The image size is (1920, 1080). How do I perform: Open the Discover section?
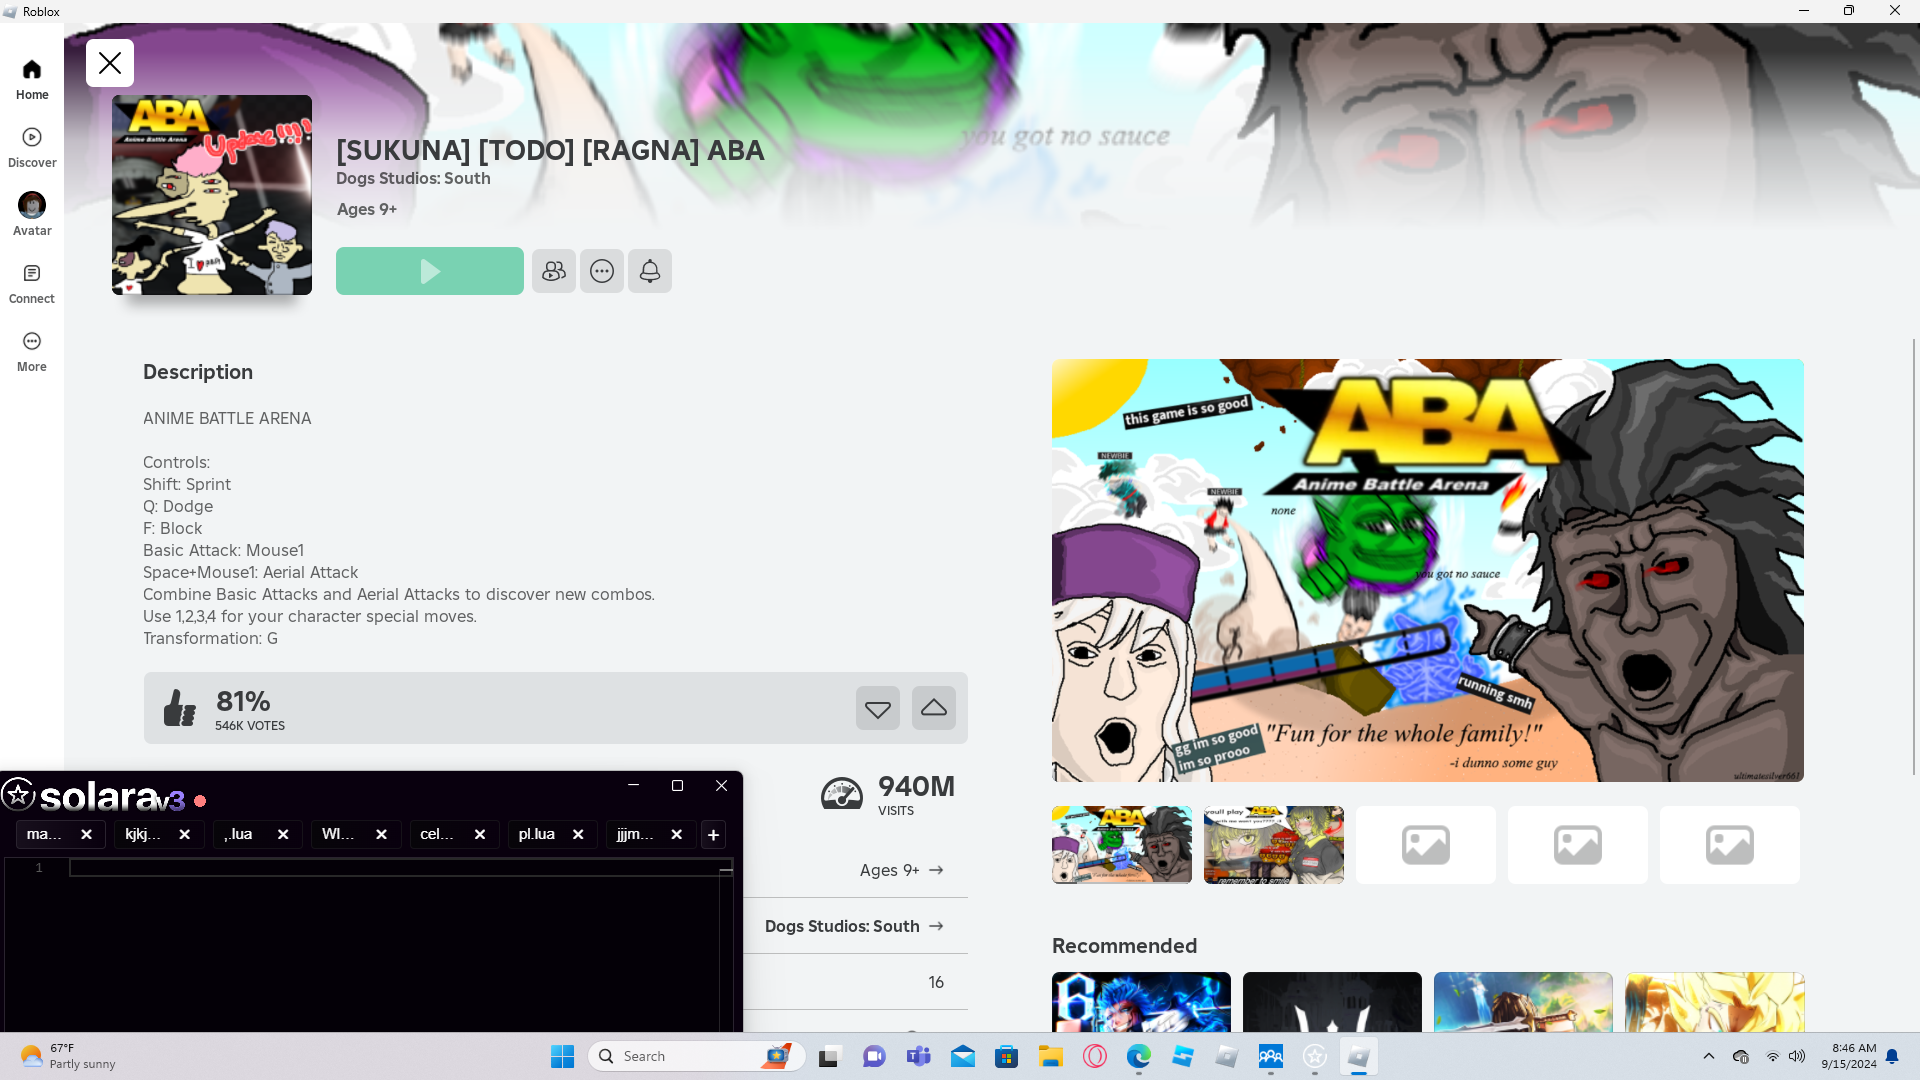(32, 147)
